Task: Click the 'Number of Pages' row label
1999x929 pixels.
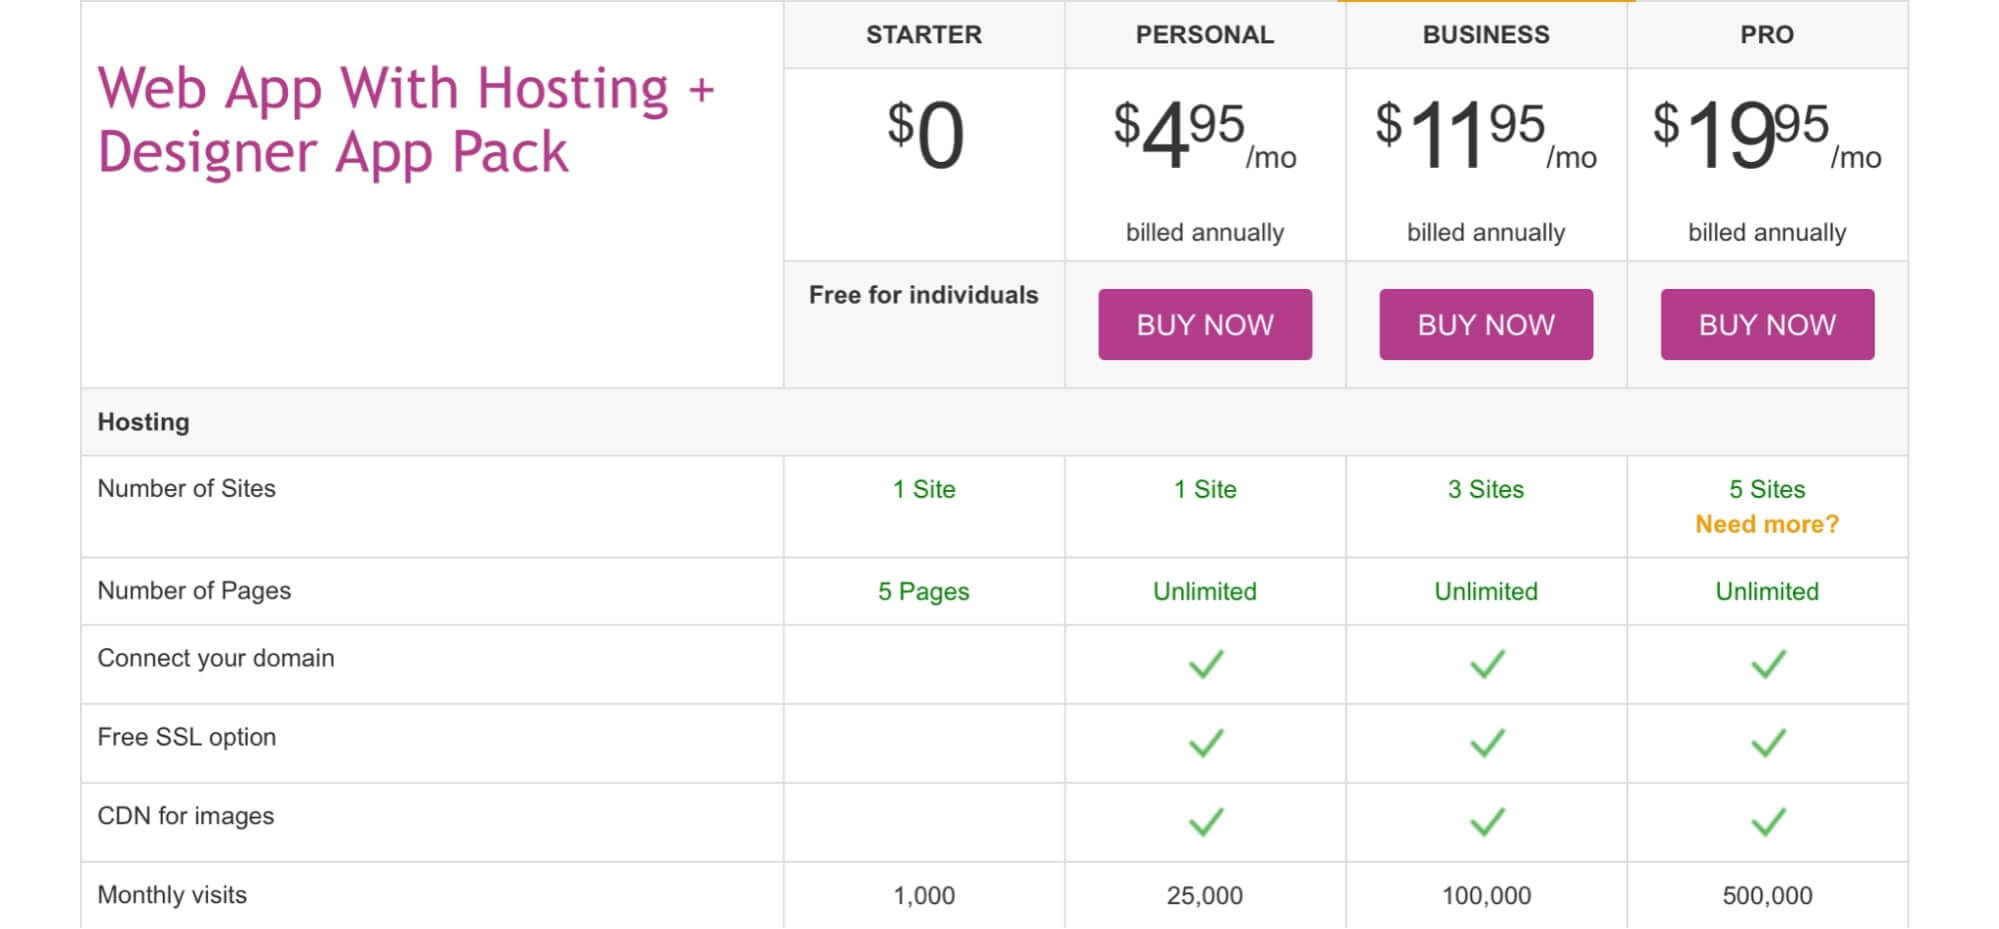Action: point(194,591)
